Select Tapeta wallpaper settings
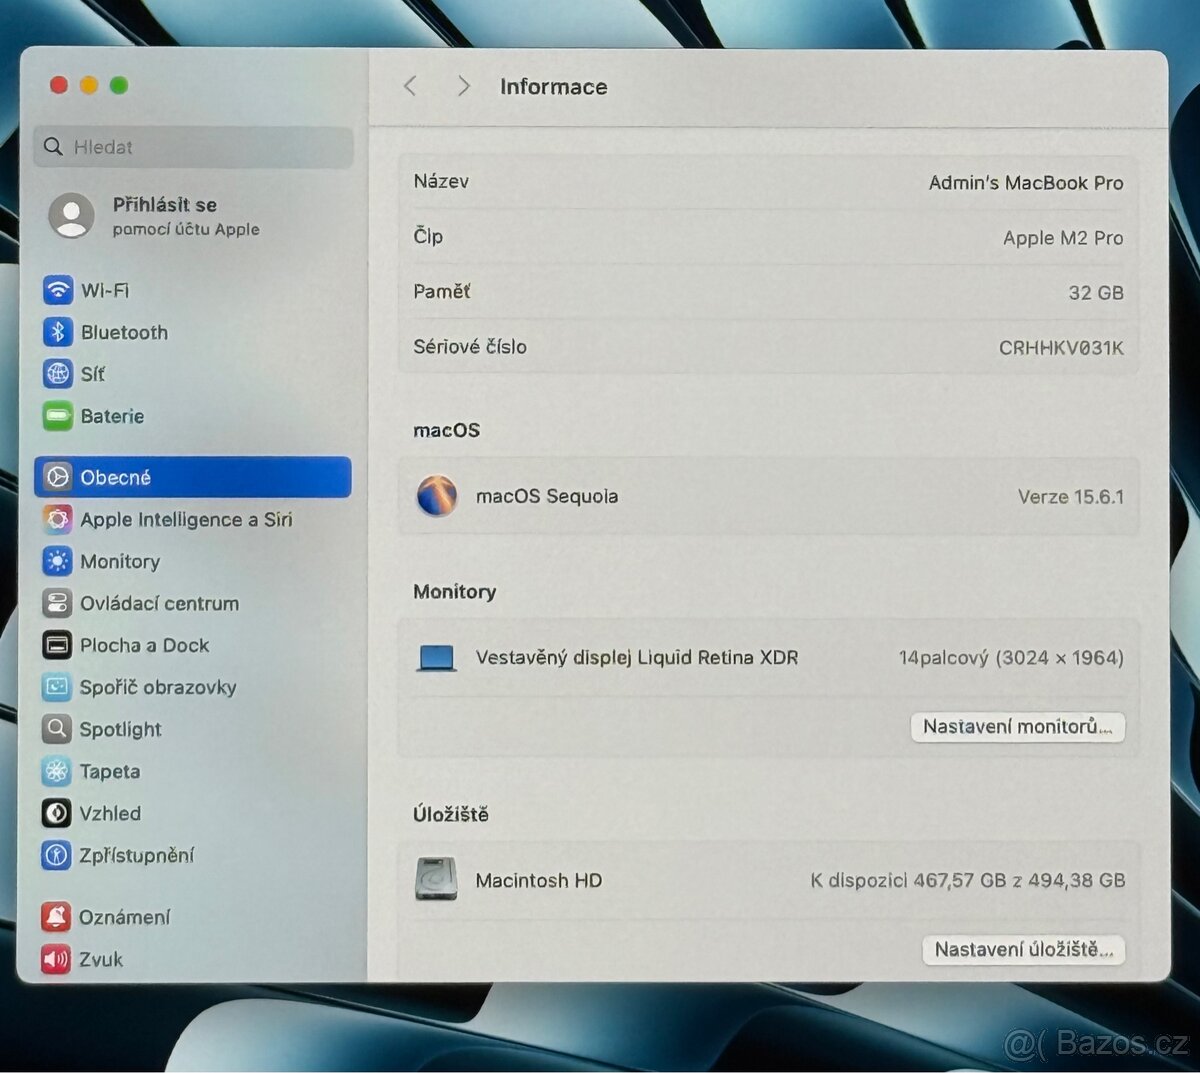 pyautogui.click(x=109, y=771)
